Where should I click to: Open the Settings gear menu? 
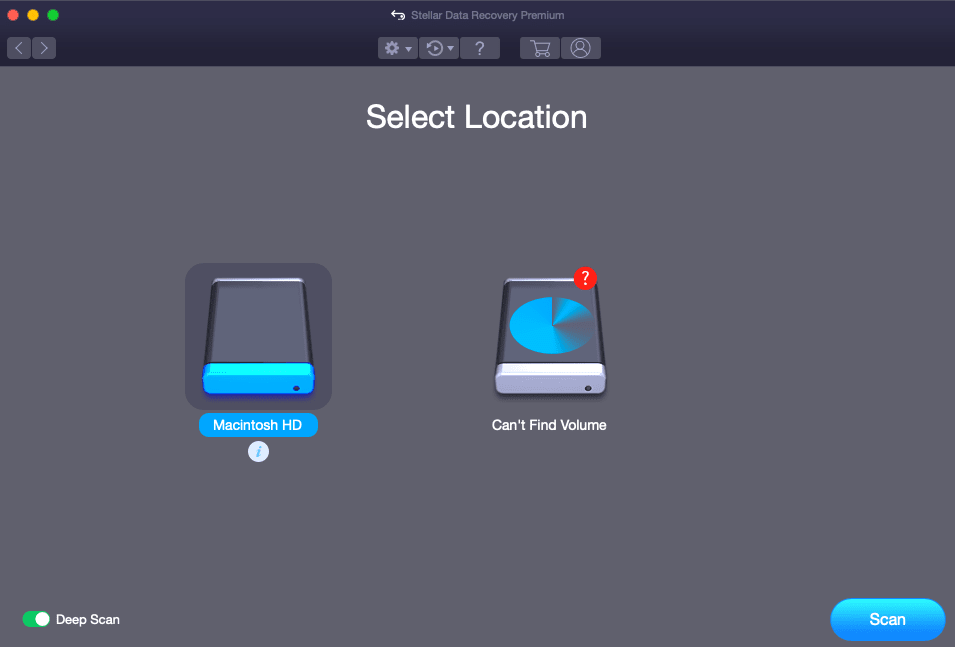click(x=392, y=48)
